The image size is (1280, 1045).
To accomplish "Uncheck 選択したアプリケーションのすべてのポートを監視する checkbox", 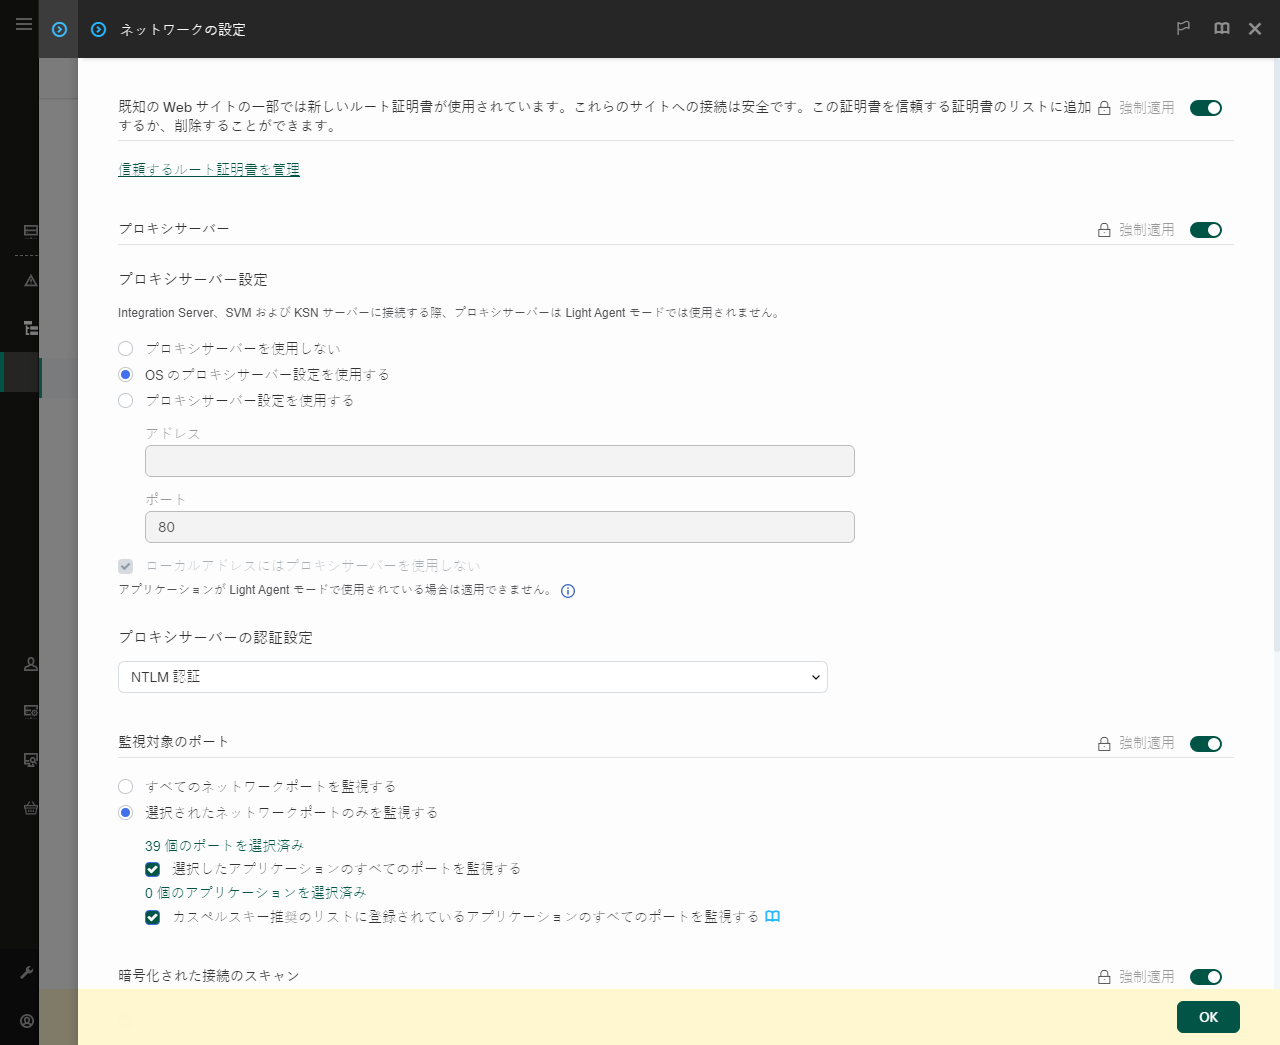I will [x=152, y=869].
